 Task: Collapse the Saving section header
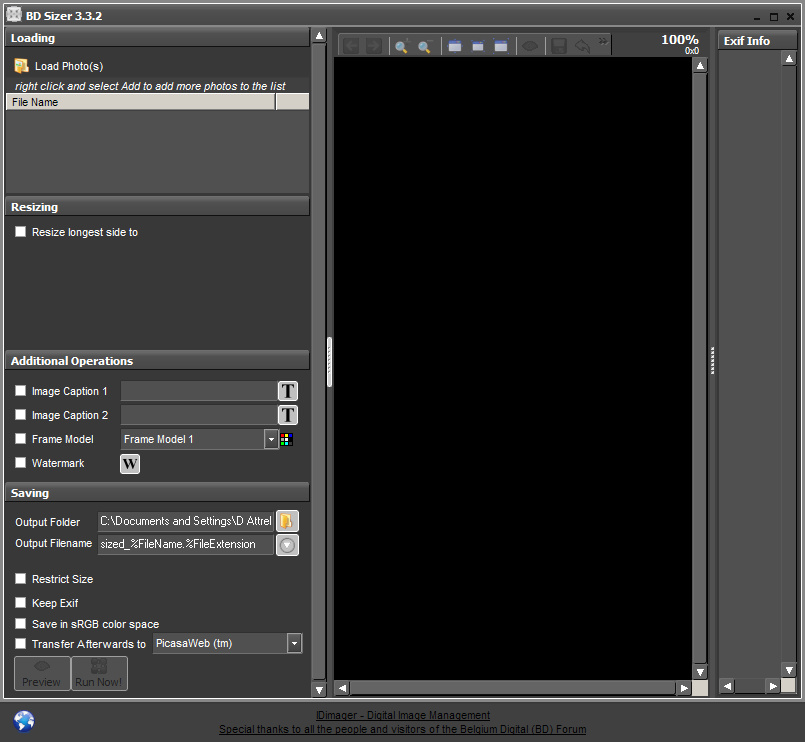pyautogui.click(x=157, y=493)
